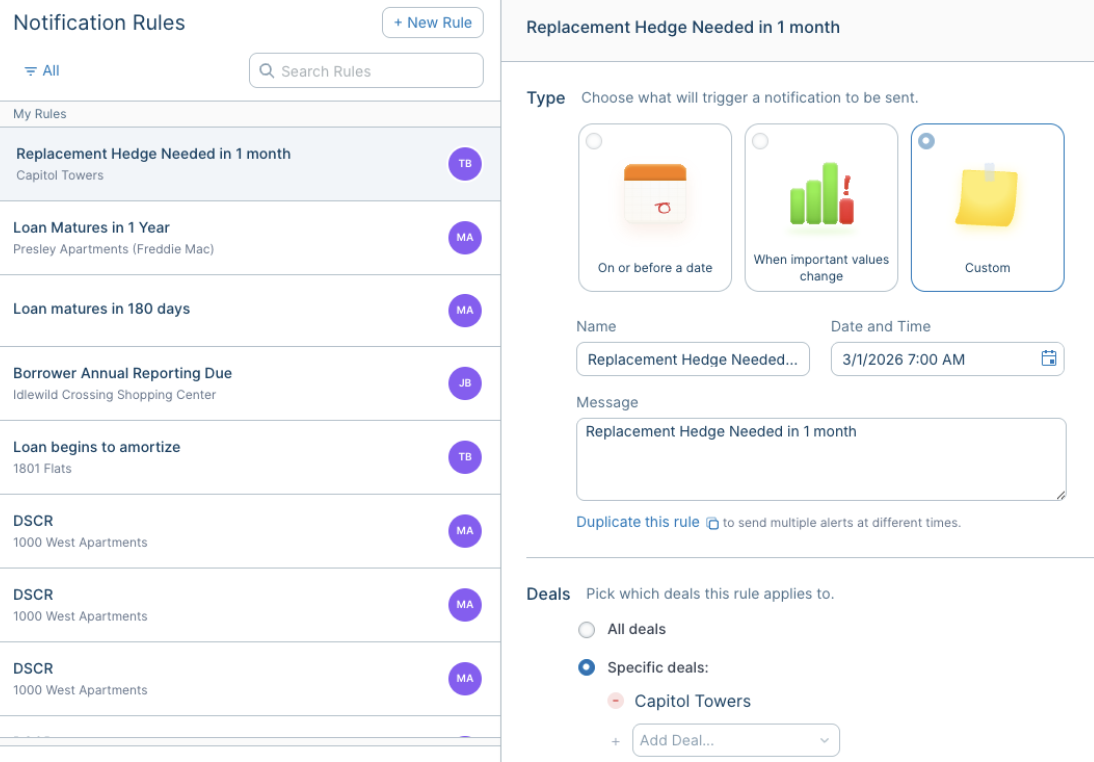Click the calendar On or before a date icon

655,193
